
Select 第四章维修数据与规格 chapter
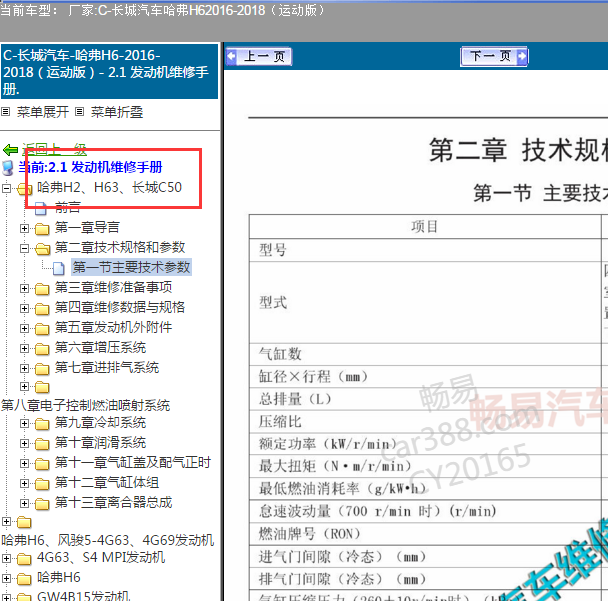(x=120, y=308)
